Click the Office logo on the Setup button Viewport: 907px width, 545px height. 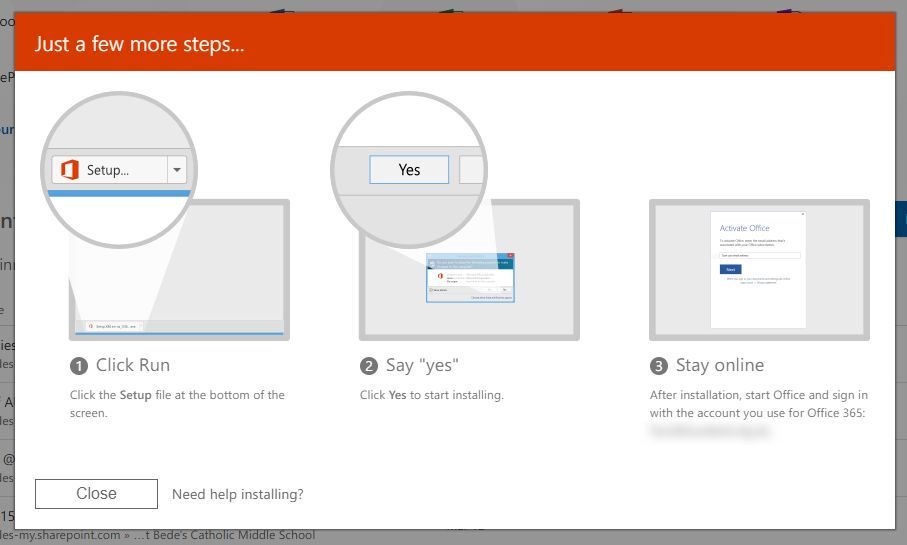pyautogui.click(x=70, y=170)
